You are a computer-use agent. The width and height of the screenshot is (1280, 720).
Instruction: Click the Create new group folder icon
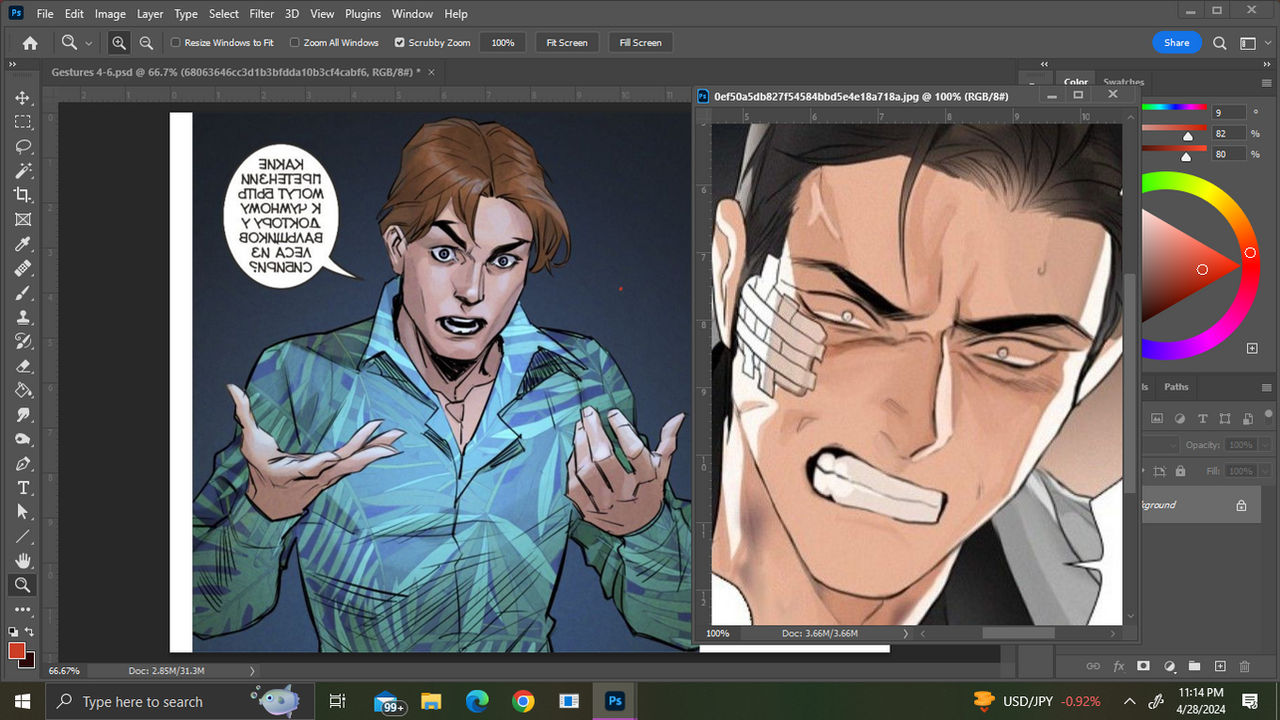pyautogui.click(x=1194, y=666)
